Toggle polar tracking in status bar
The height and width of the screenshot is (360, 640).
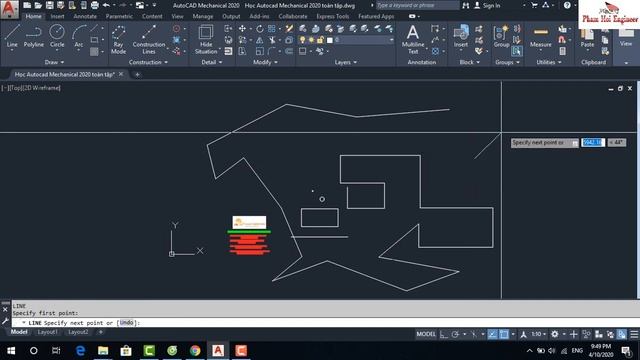455,335
